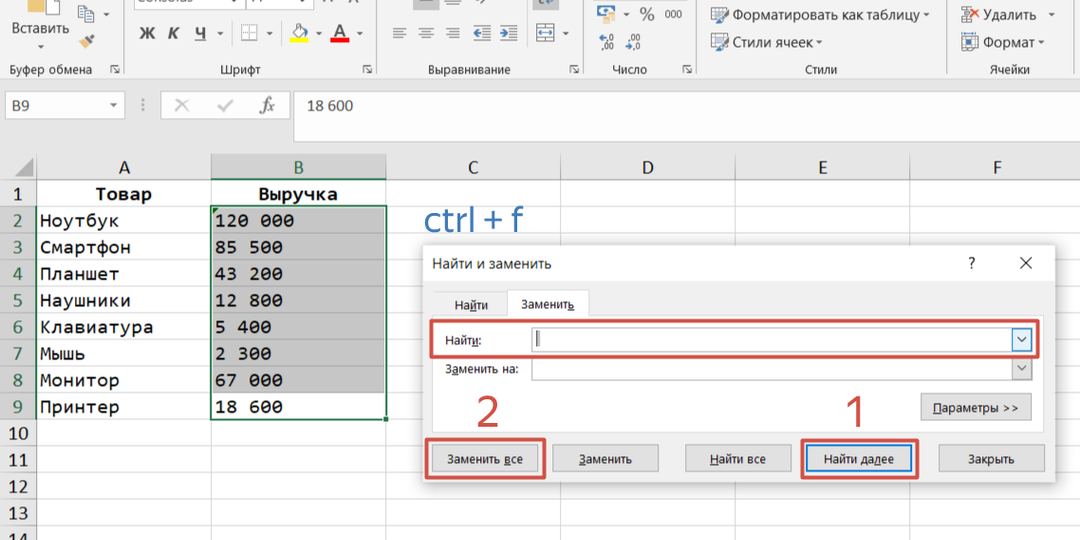
Task: Click the increase decimal places icon
Action: click(x=607, y=42)
